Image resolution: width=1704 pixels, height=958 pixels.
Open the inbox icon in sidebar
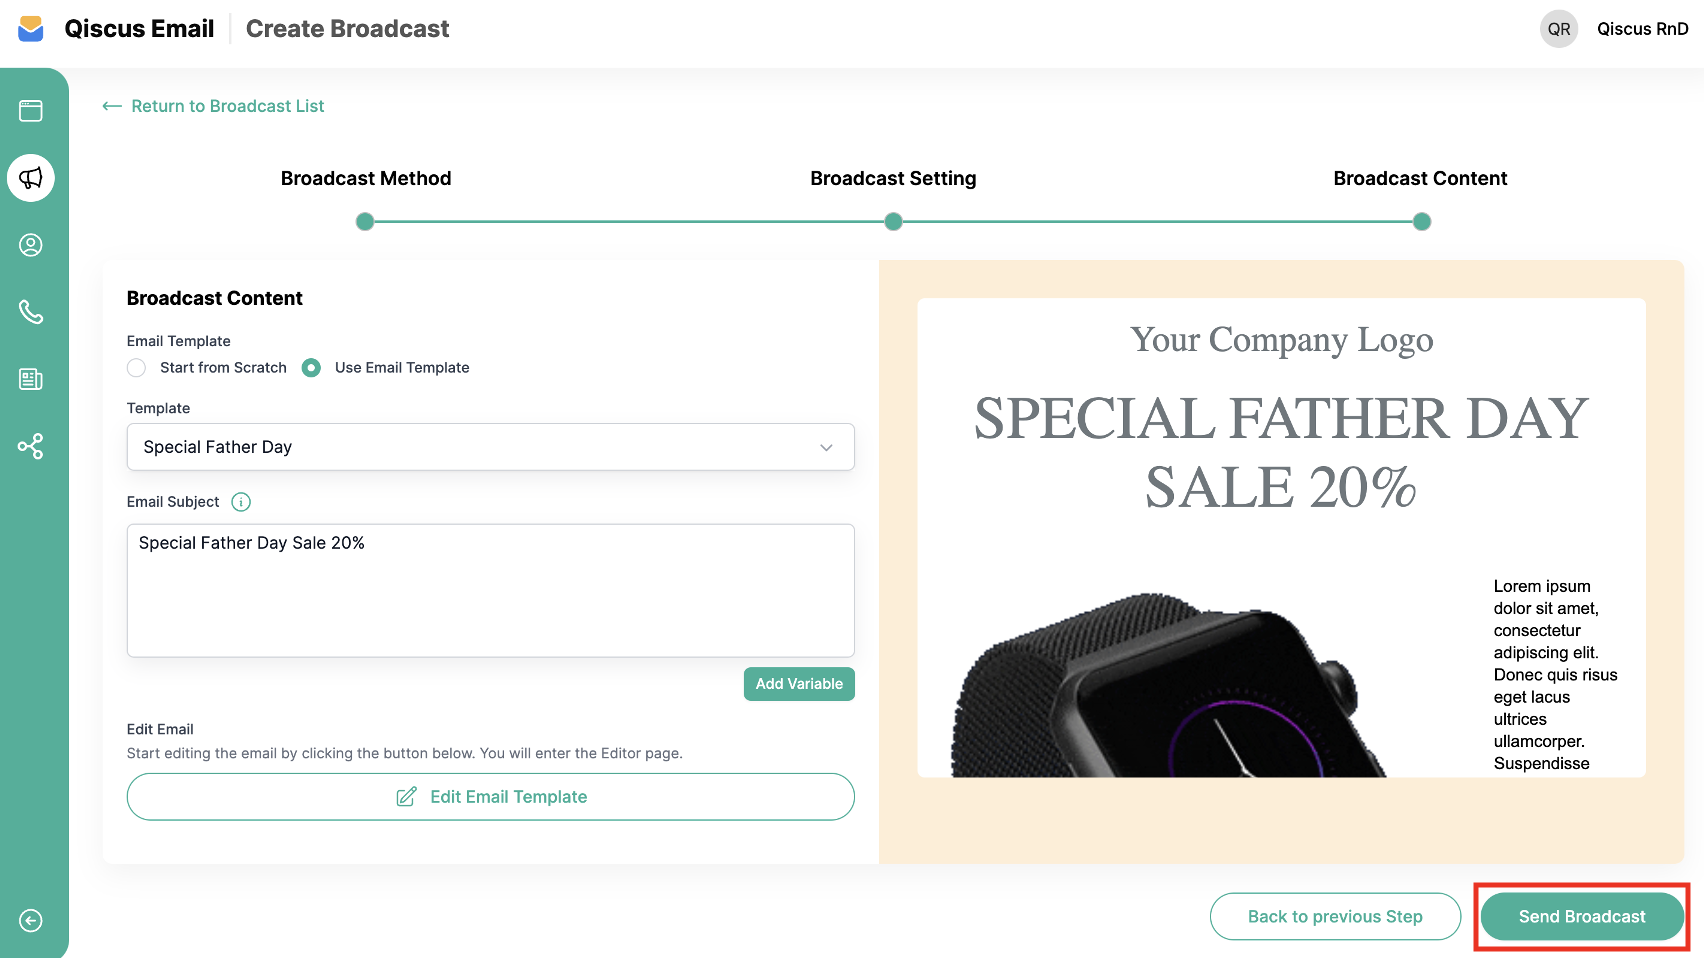coord(31,111)
